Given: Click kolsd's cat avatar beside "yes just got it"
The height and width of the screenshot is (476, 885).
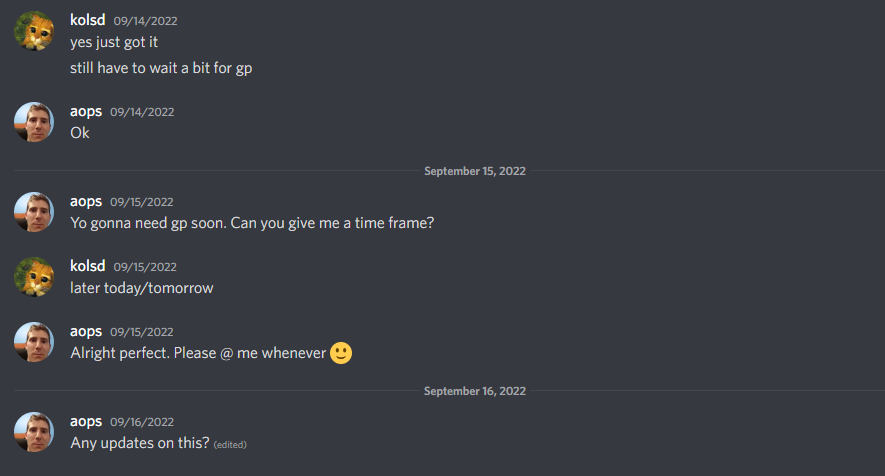Looking at the screenshot, I should click(x=34, y=32).
